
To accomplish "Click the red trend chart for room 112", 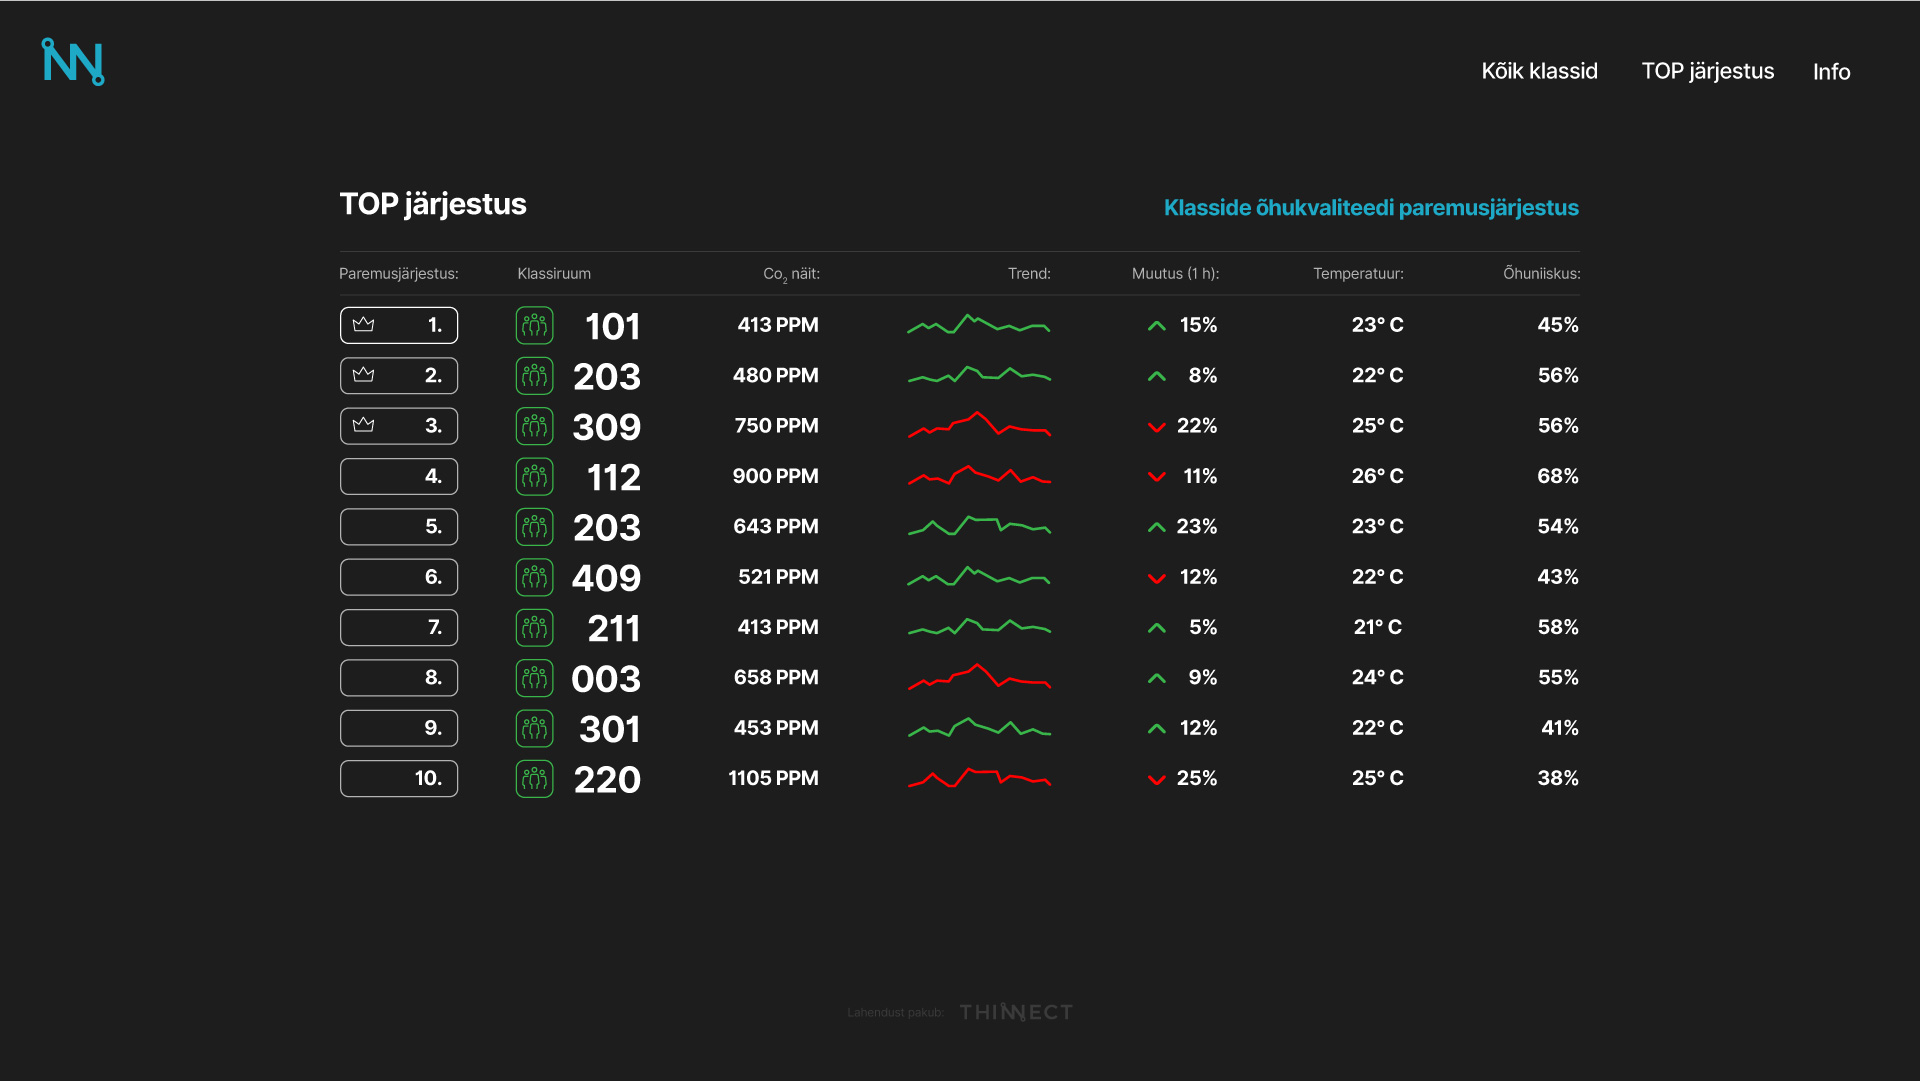I will point(978,476).
